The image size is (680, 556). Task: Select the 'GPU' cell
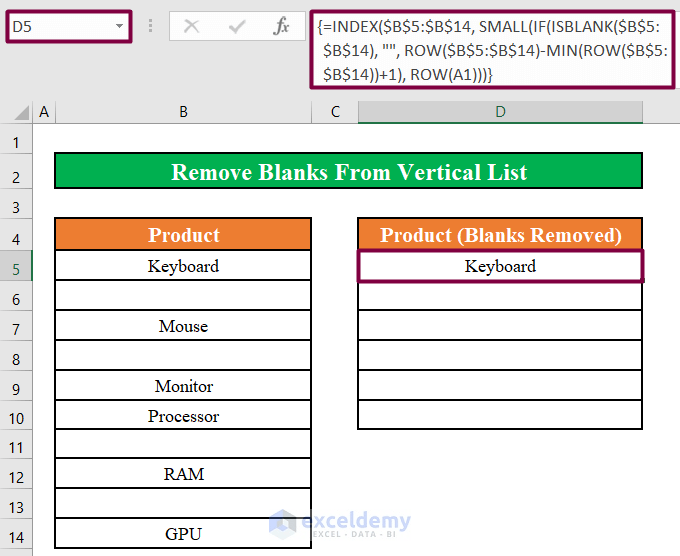click(x=183, y=533)
